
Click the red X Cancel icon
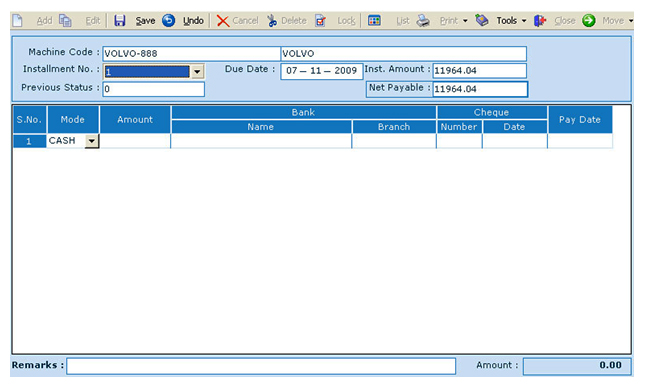click(x=223, y=21)
